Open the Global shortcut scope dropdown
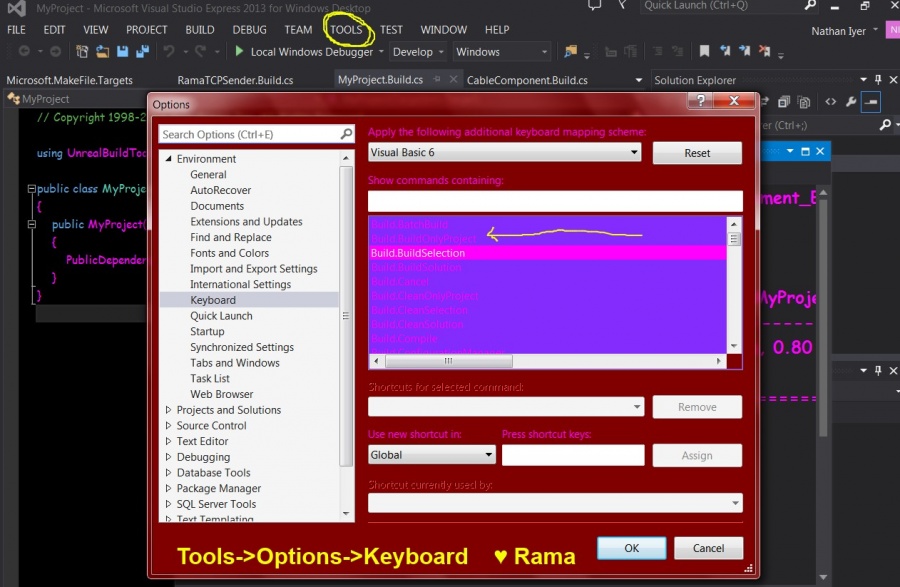Image resolution: width=900 pixels, height=587 pixels. [x=488, y=455]
